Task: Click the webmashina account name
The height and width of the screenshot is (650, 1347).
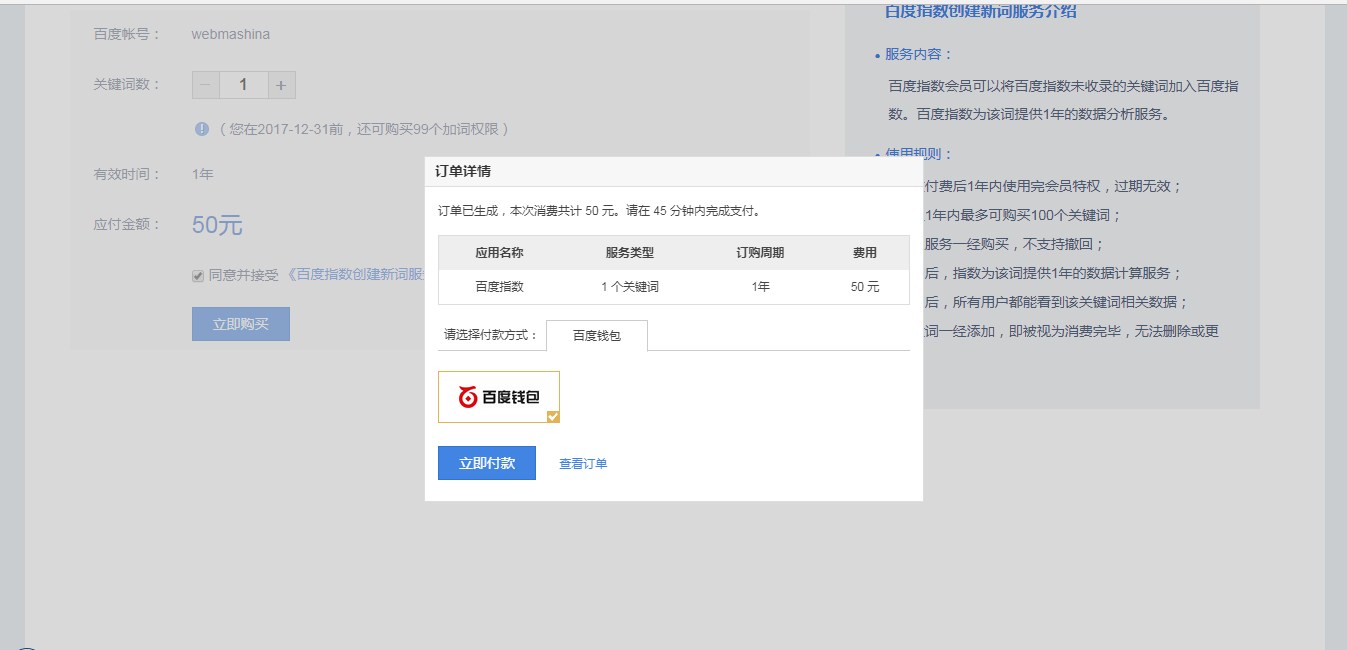Action: click(231, 34)
